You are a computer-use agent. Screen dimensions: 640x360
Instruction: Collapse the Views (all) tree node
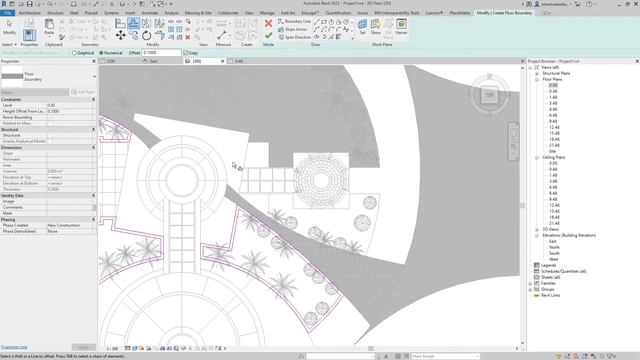(531, 67)
